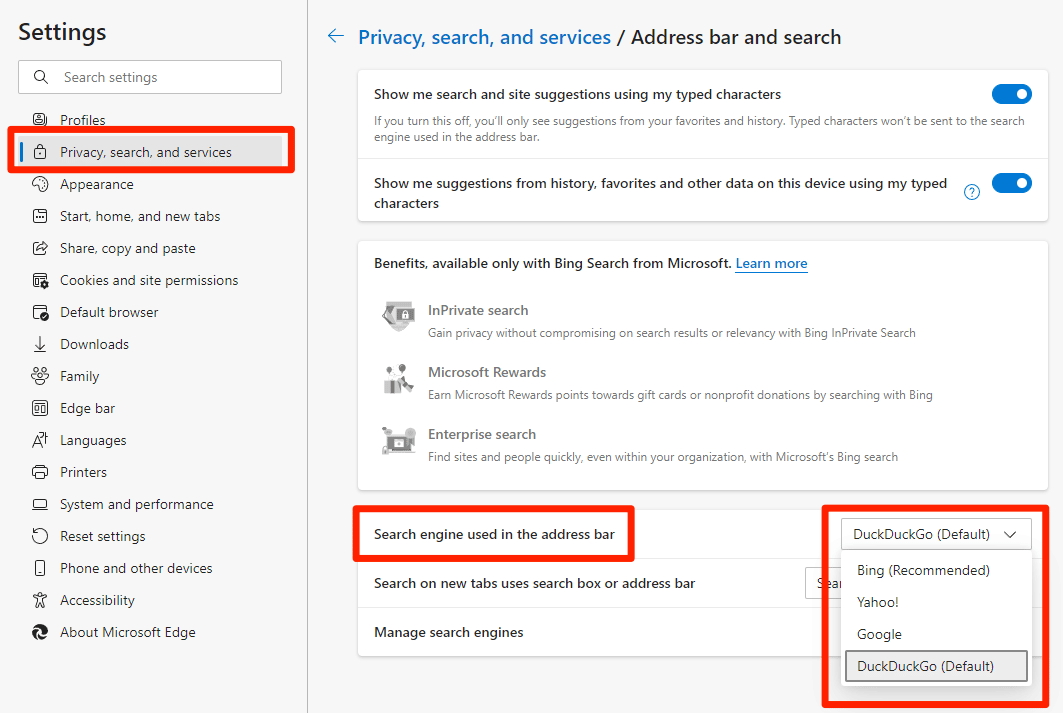Click the Settings title heading
The width and height of the screenshot is (1063, 713).
62,32
